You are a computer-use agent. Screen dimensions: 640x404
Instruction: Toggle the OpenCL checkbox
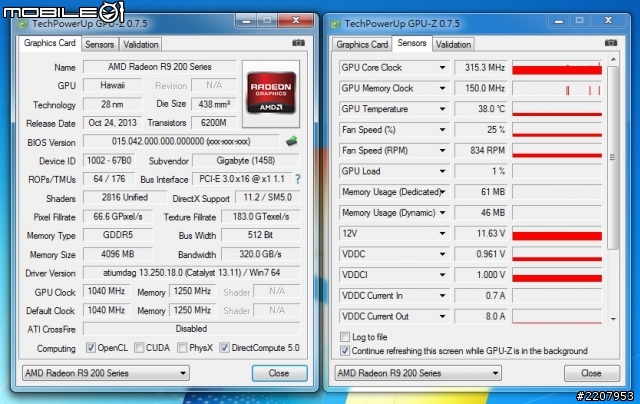click(91, 348)
